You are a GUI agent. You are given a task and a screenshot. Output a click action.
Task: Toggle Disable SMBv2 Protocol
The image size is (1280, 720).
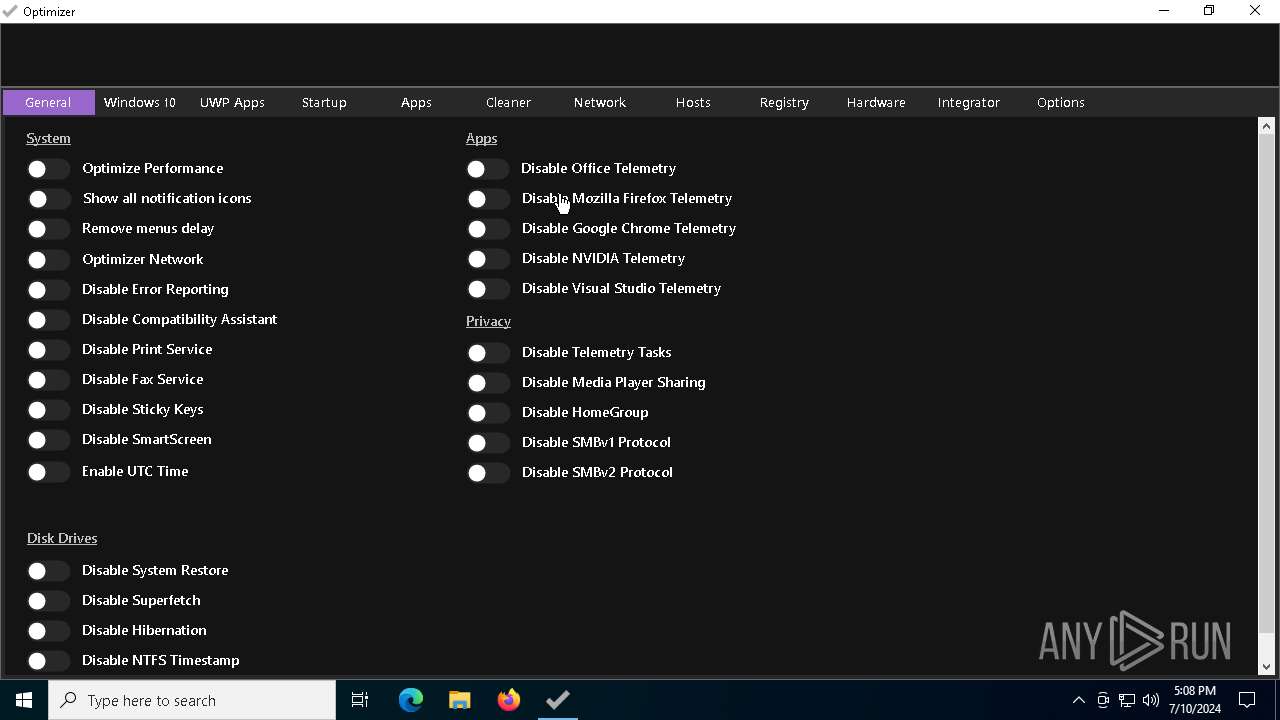pyautogui.click(x=488, y=473)
